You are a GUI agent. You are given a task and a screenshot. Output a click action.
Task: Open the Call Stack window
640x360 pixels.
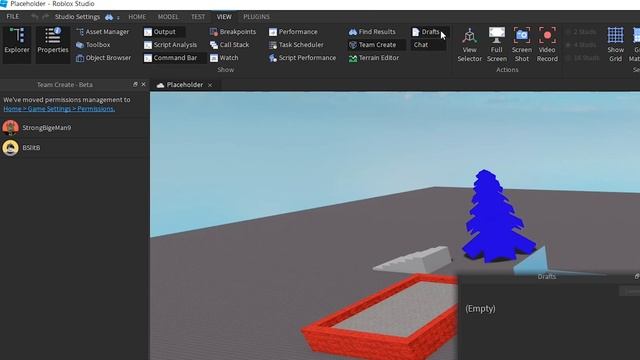tap(230, 45)
